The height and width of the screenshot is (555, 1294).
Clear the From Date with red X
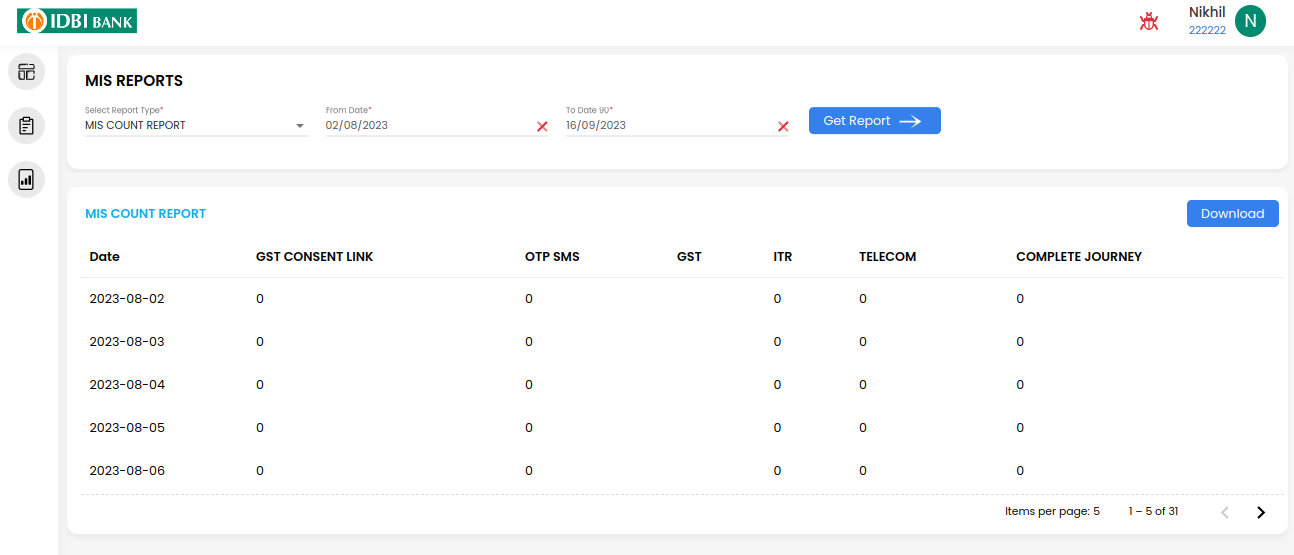[x=542, y=126]
